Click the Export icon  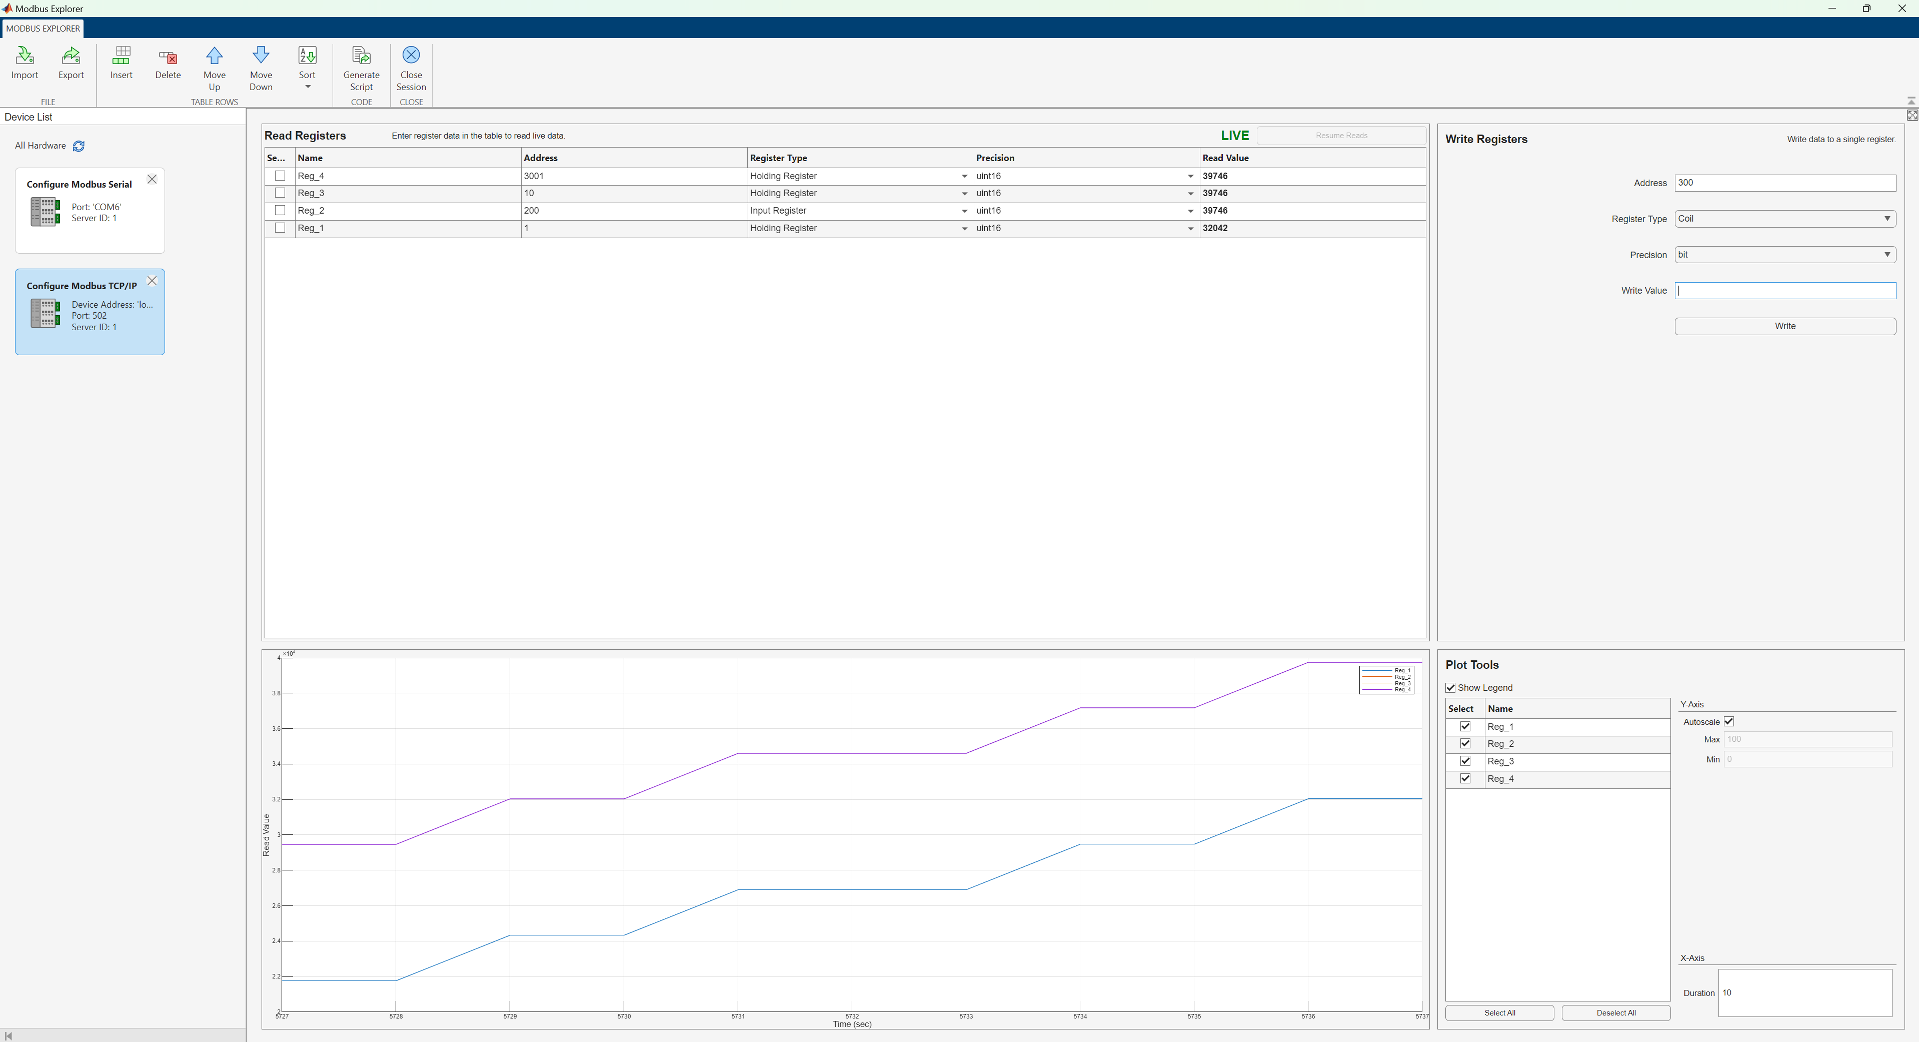[69, 63]
